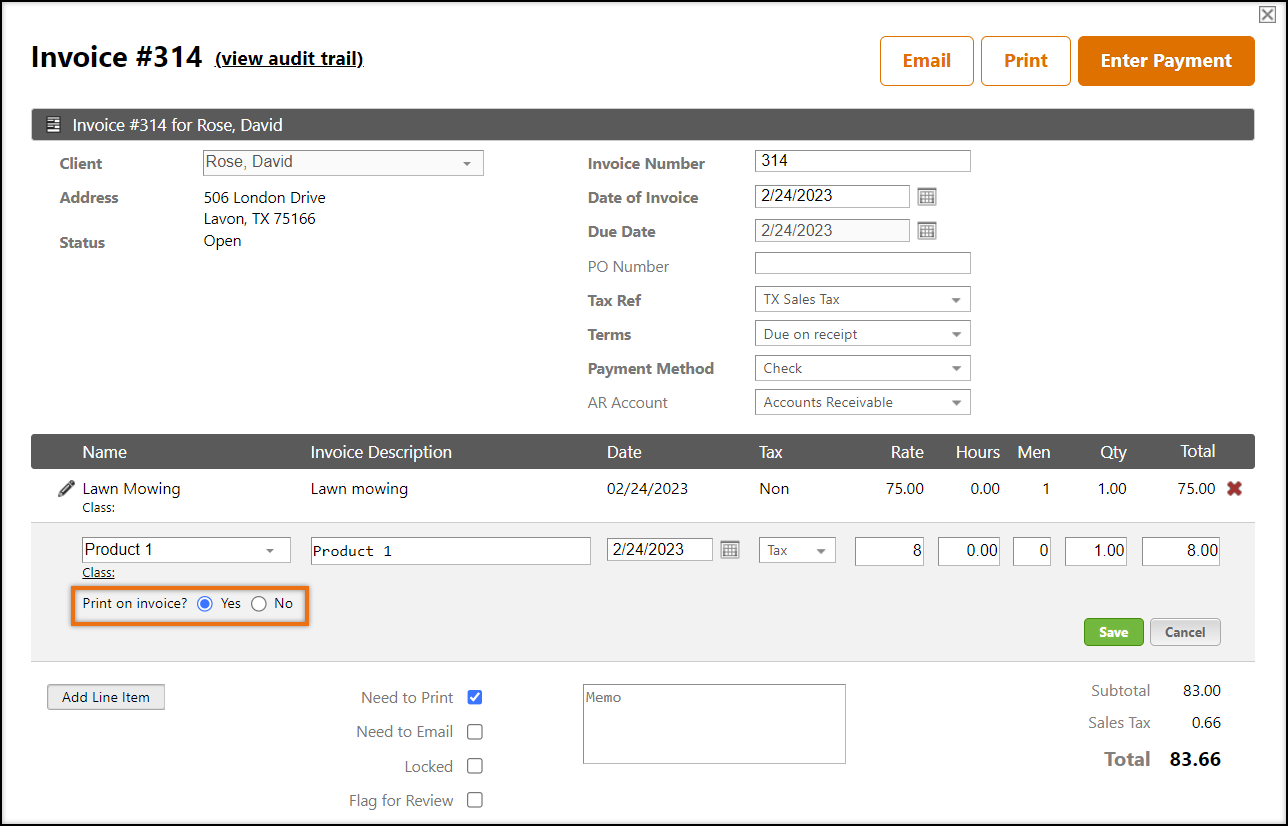
Task: Open calendar icon next to line item date
Action: [730, 550]
